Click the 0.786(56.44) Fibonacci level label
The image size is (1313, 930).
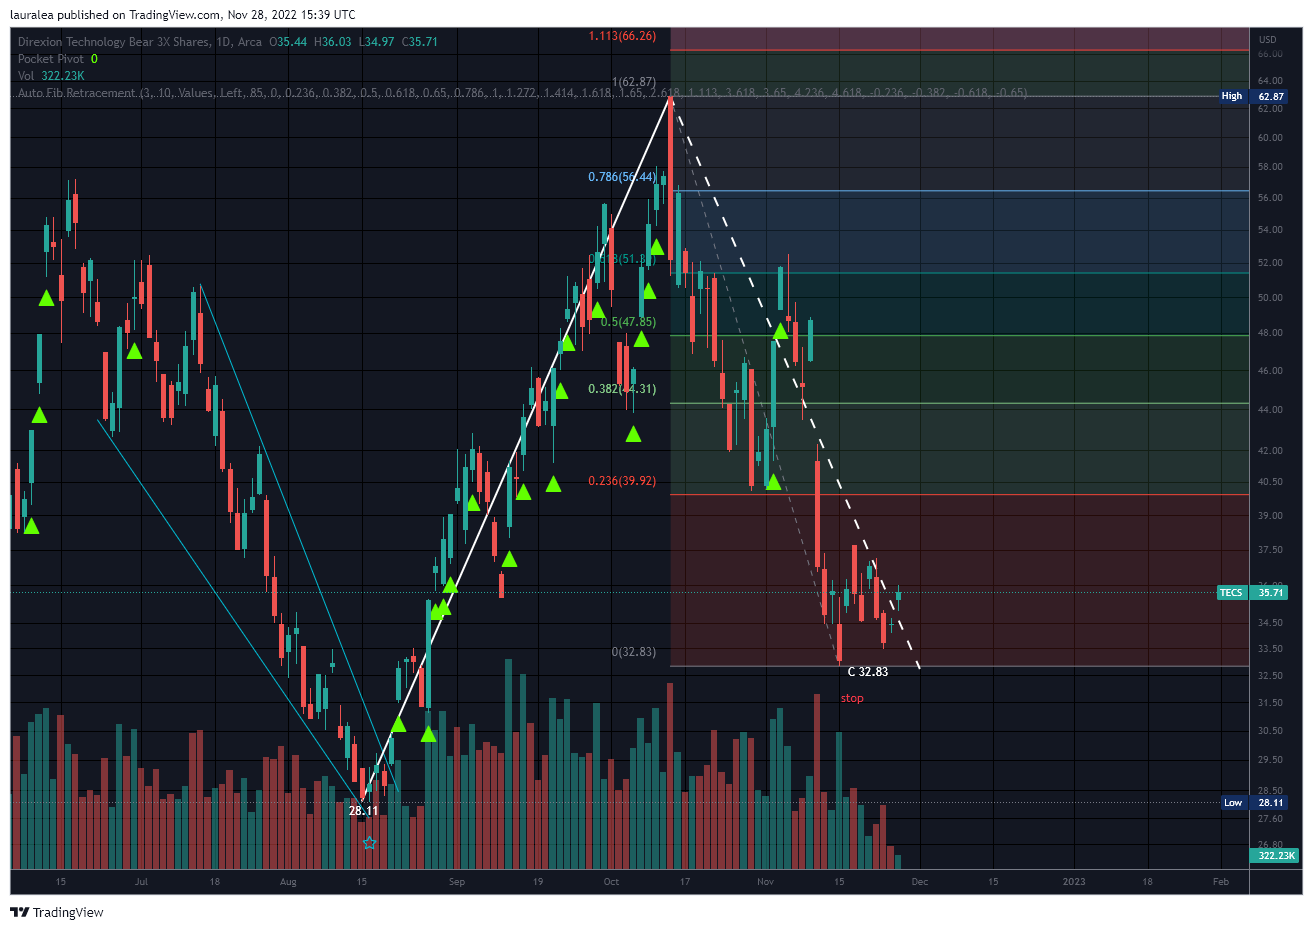tap(622, 177)
